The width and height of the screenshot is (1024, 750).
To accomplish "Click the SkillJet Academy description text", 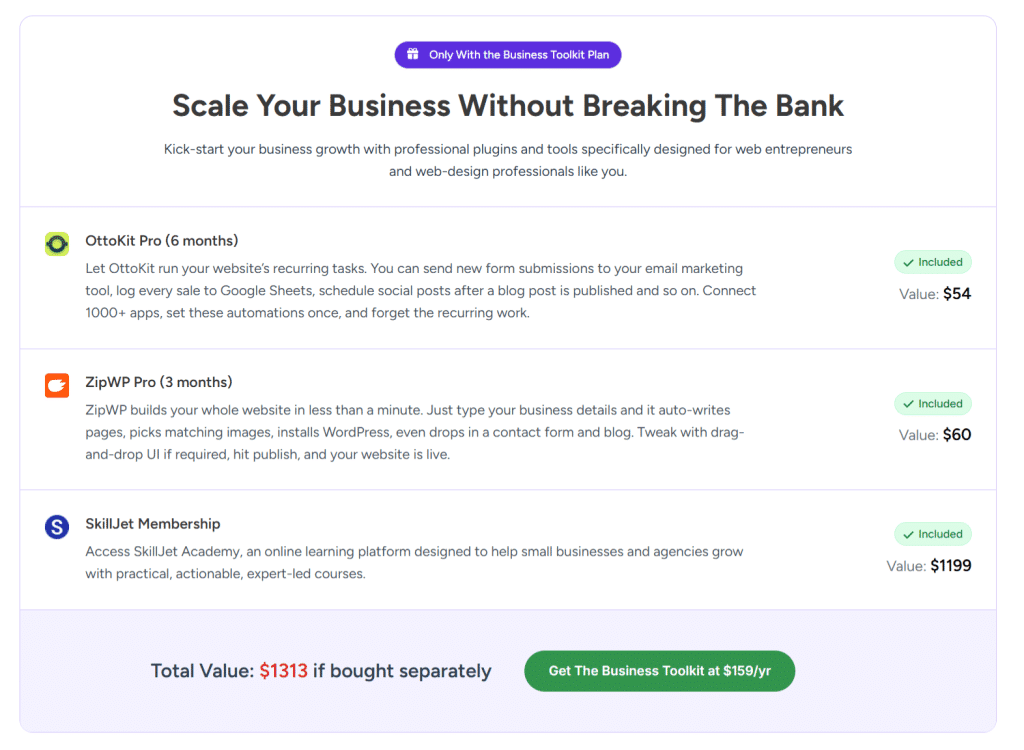I will [x=414, y=563].
